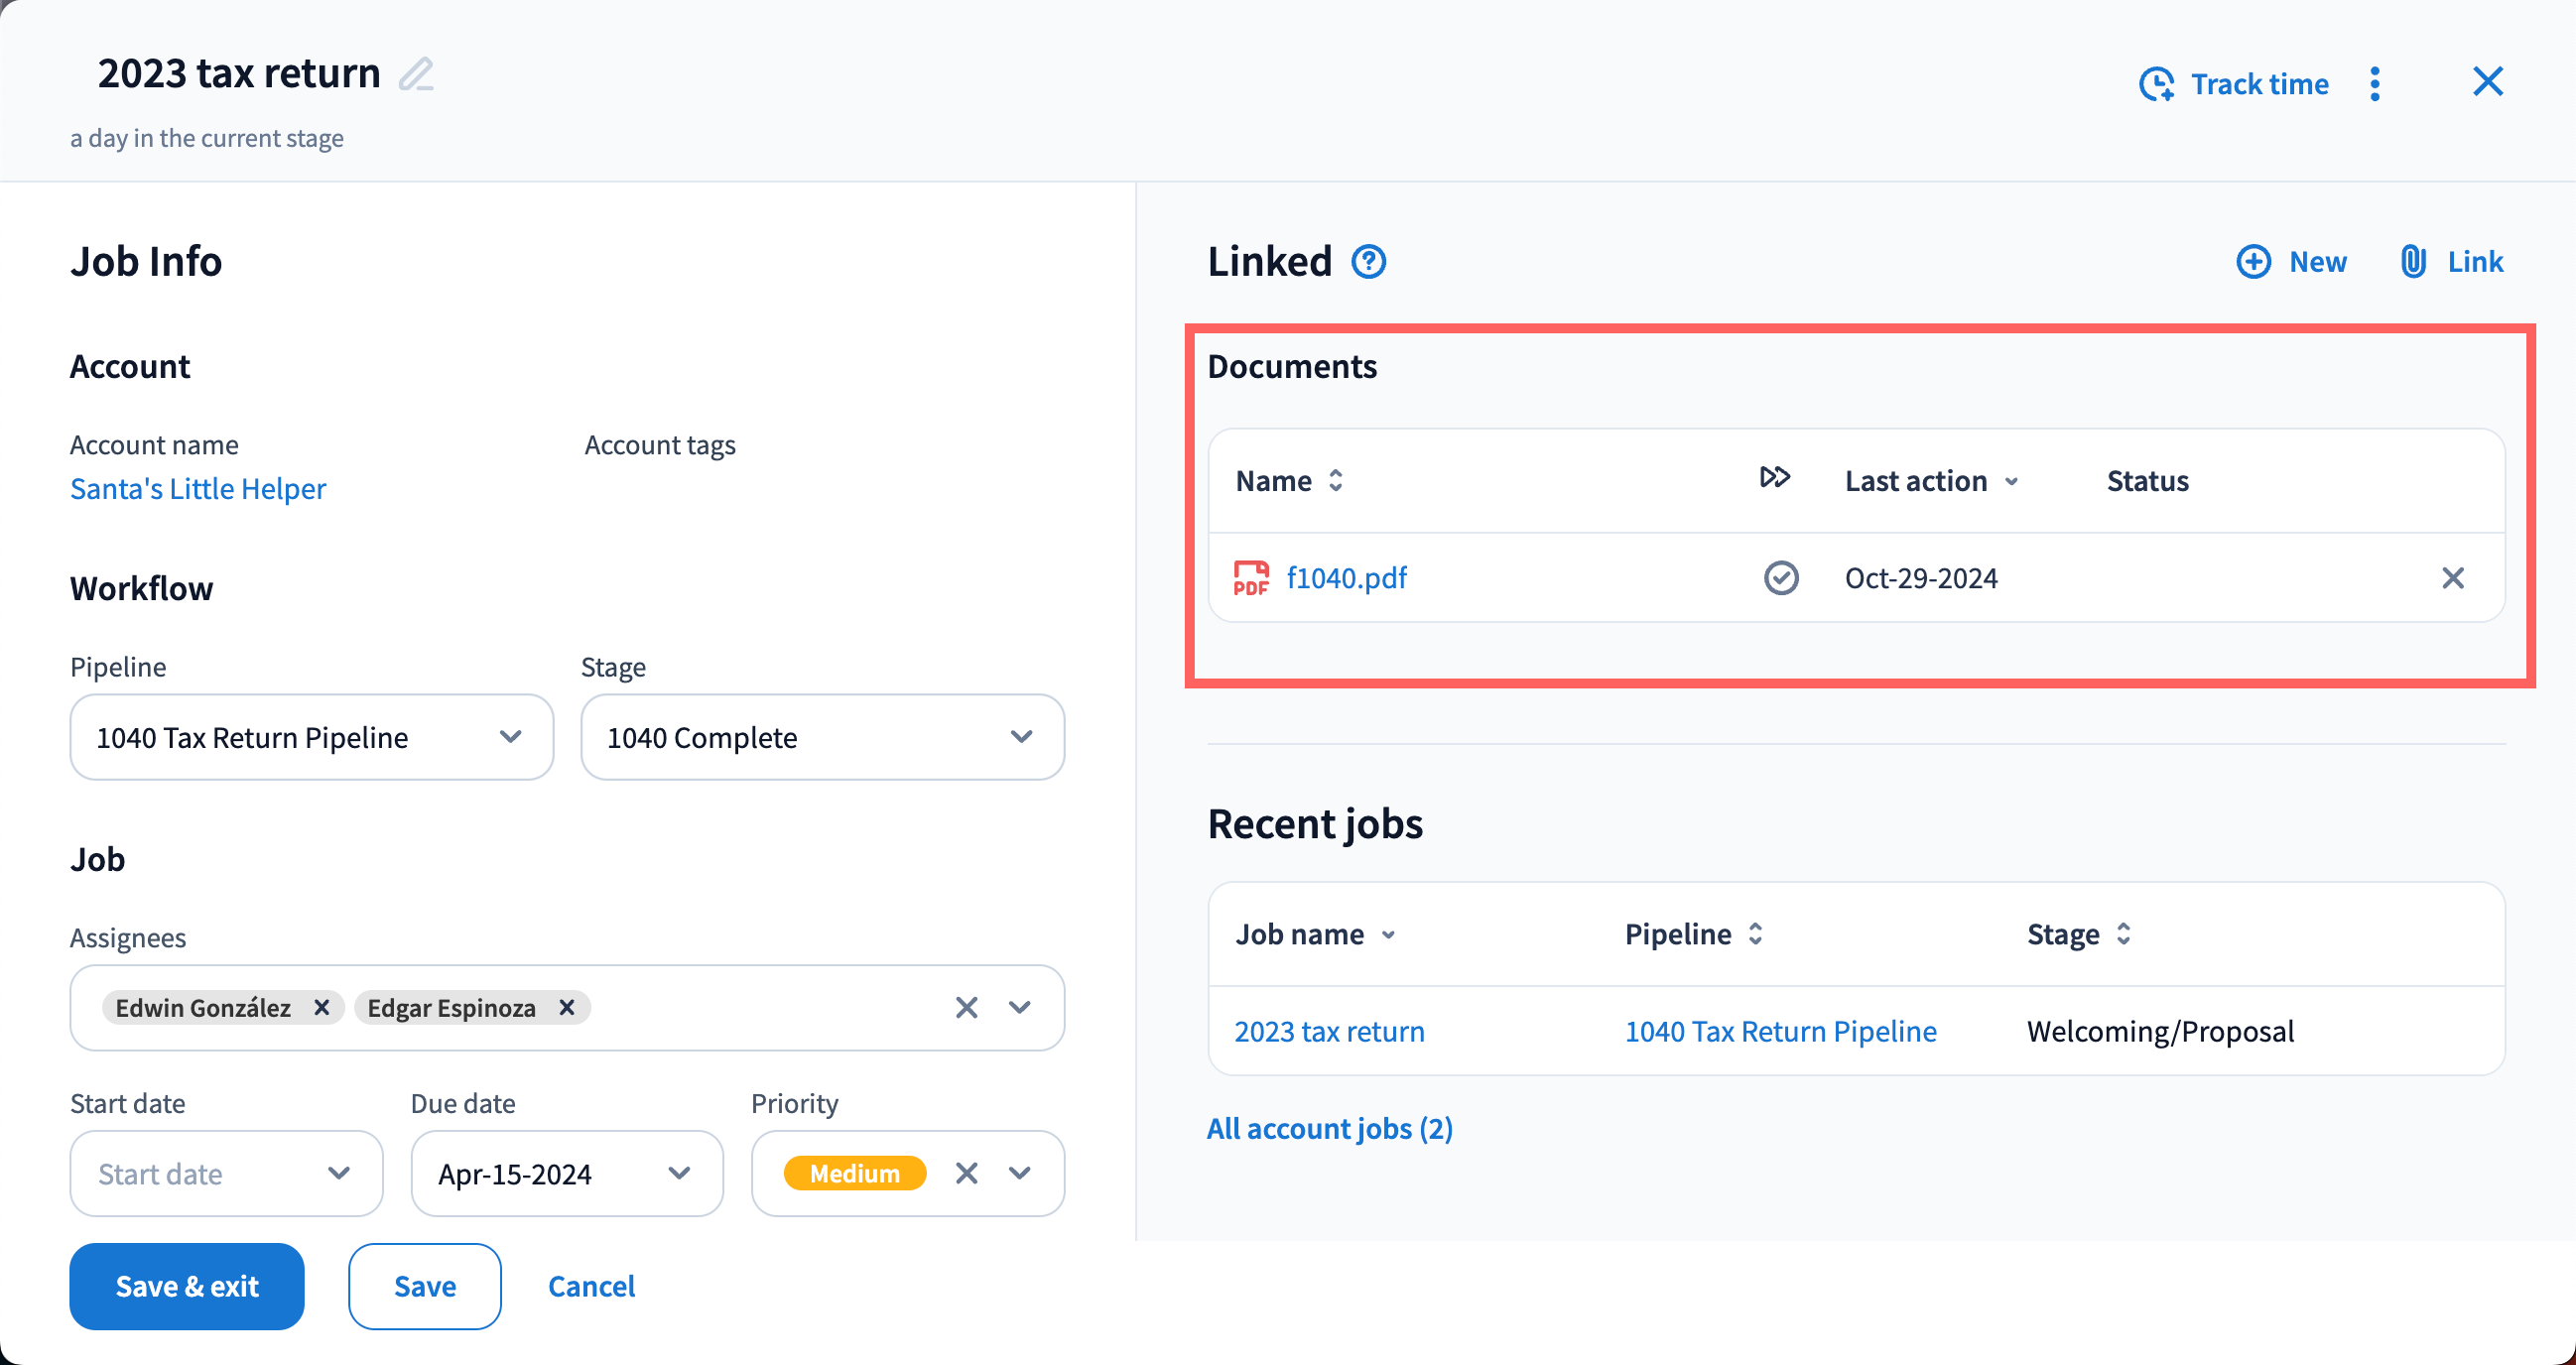2576x1365 pixels.
Task: Sort documents by Name column
Action: 1289,481
